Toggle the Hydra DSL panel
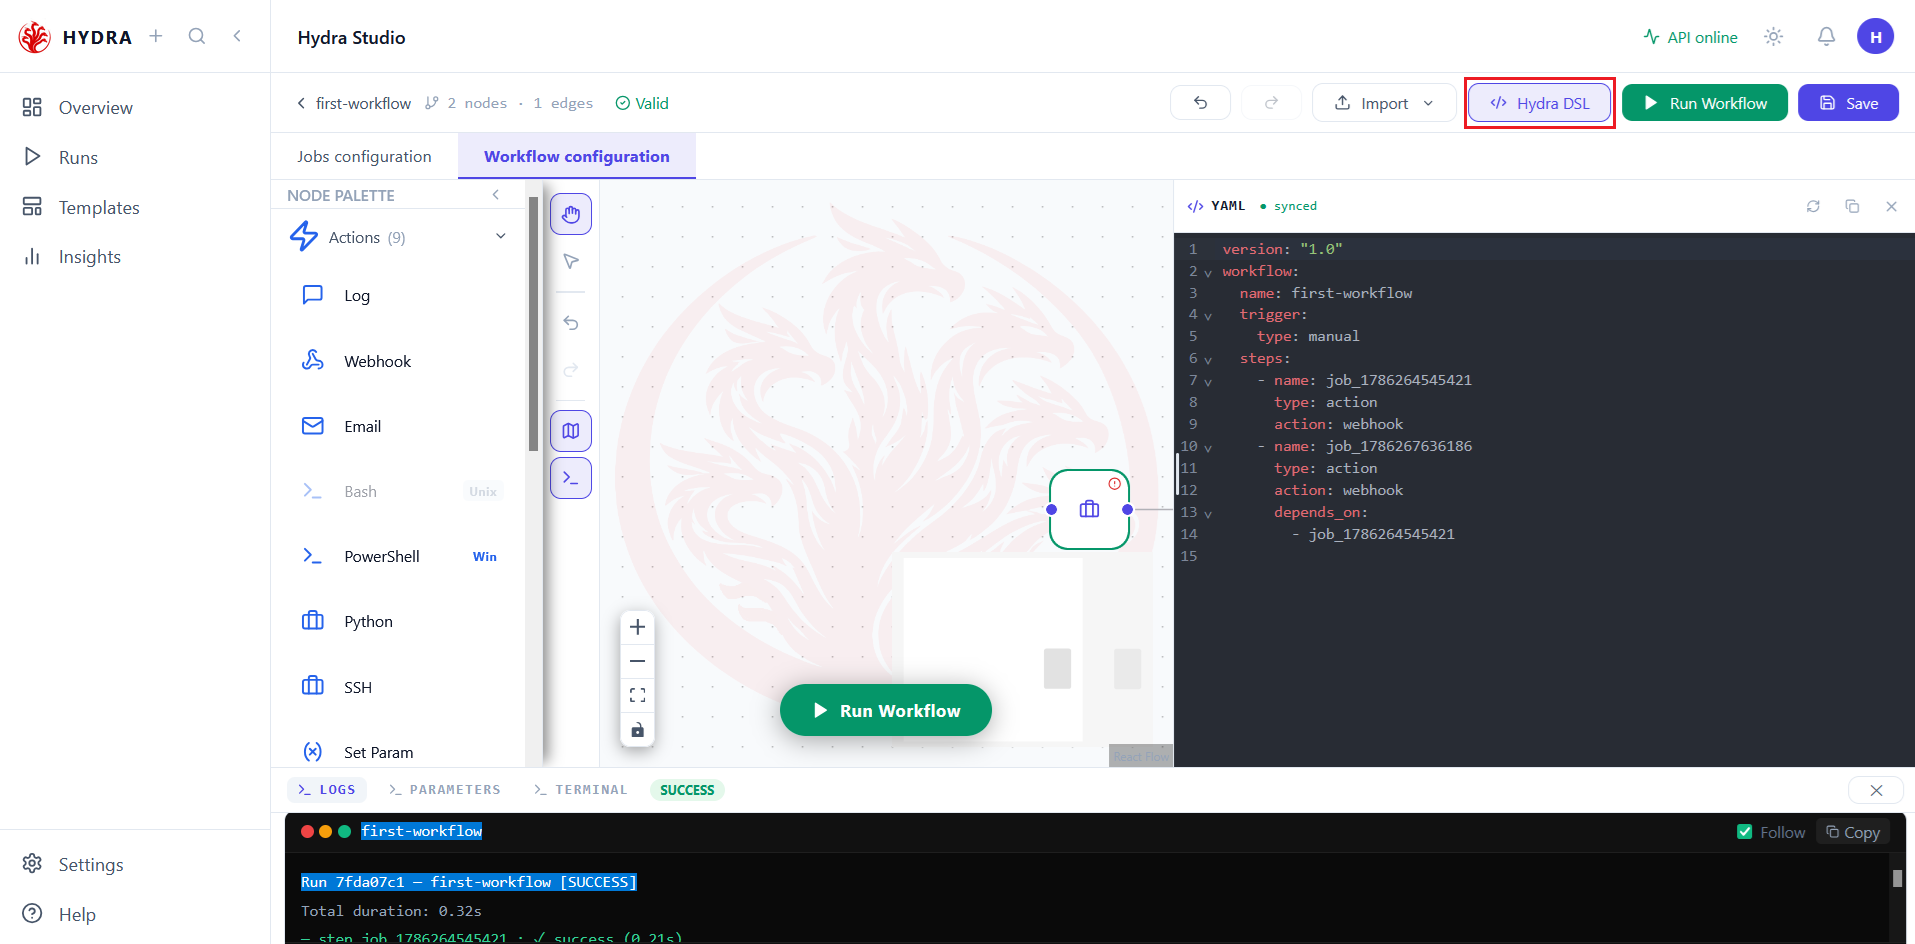The image size is (1915, 944). click(1540, 103)
